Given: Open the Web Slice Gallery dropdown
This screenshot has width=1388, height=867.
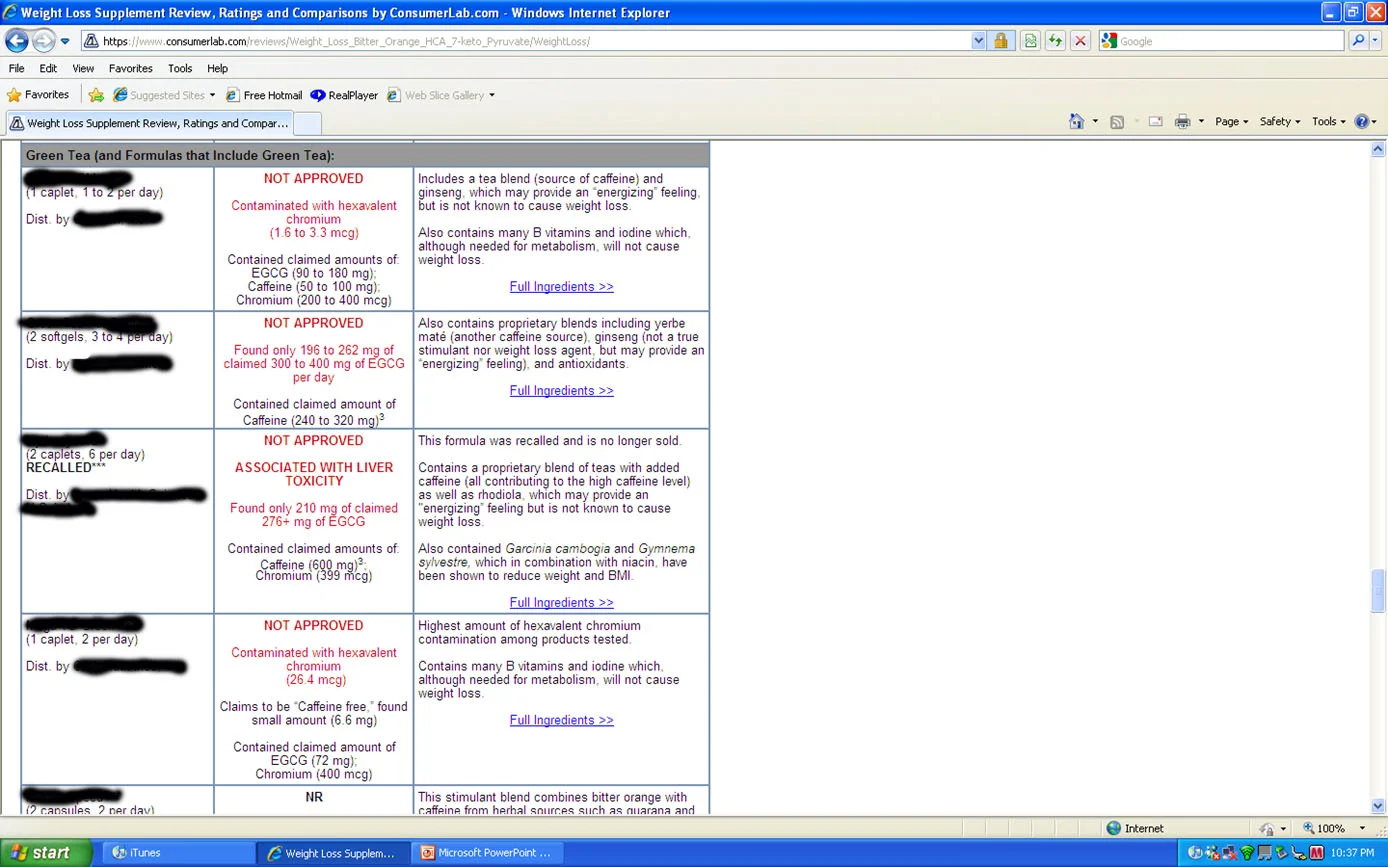Looking at the screenshot, I should [441, 95].
